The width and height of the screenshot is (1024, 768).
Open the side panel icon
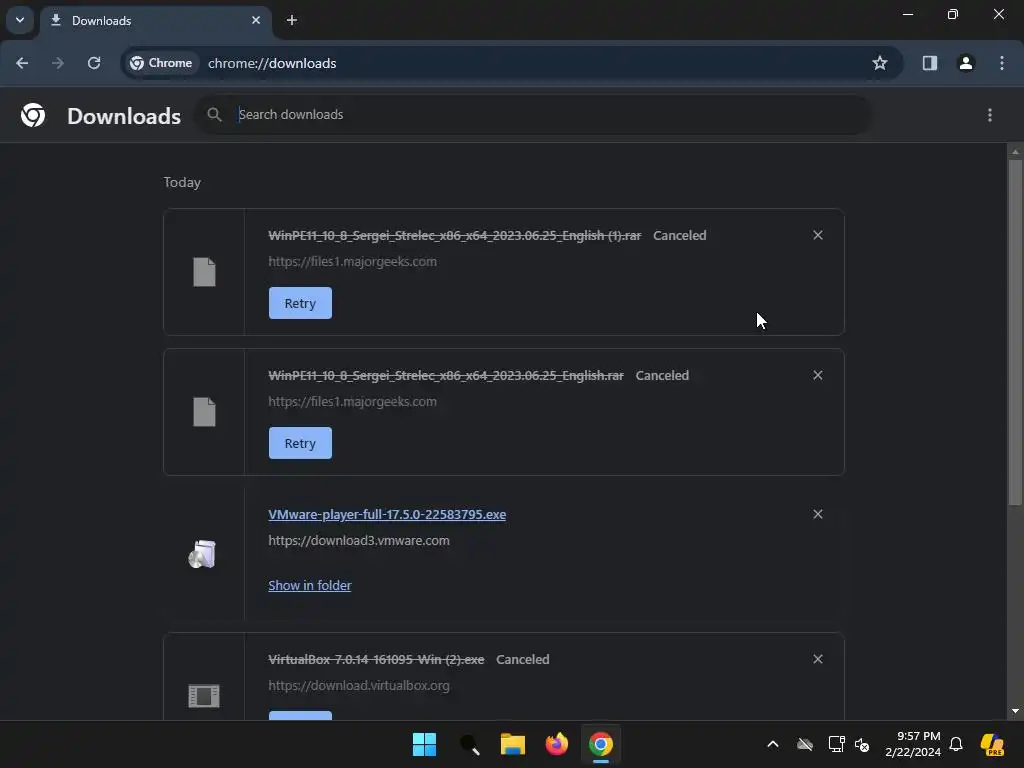930,63
